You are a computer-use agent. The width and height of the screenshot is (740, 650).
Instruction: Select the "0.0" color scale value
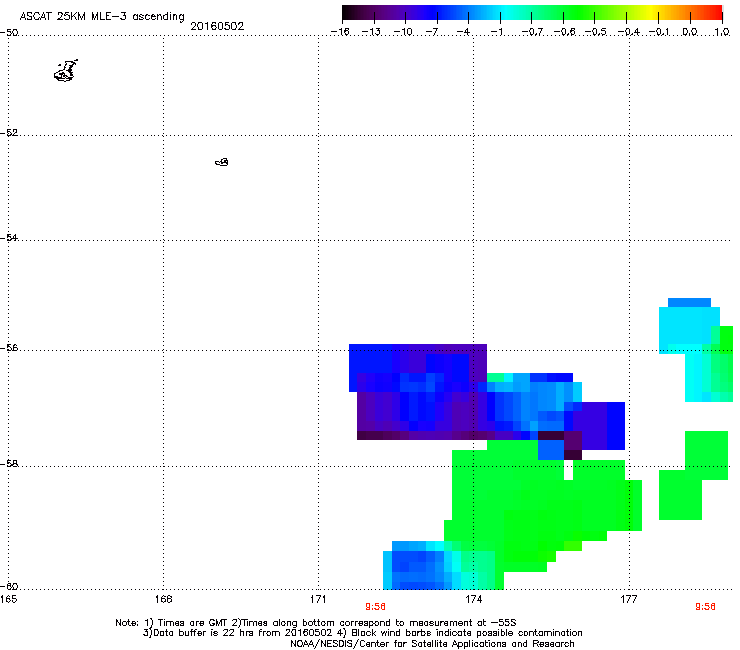tap(690, 32)
